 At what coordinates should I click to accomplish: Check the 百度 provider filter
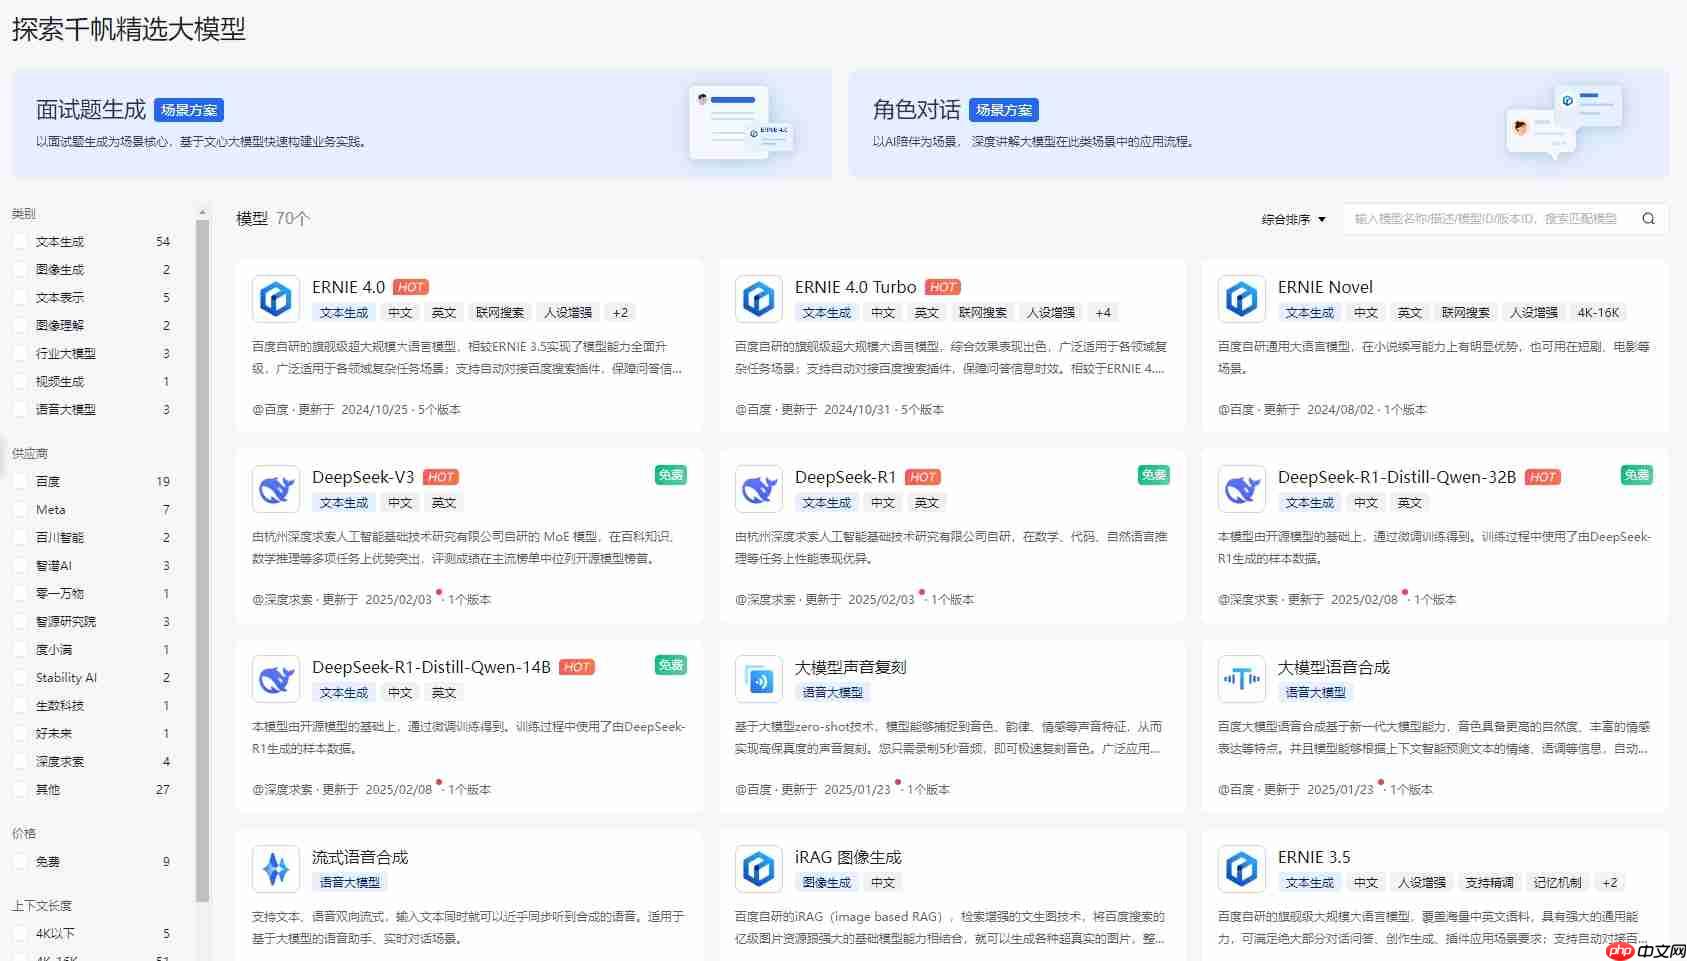(x=20, y=481)
